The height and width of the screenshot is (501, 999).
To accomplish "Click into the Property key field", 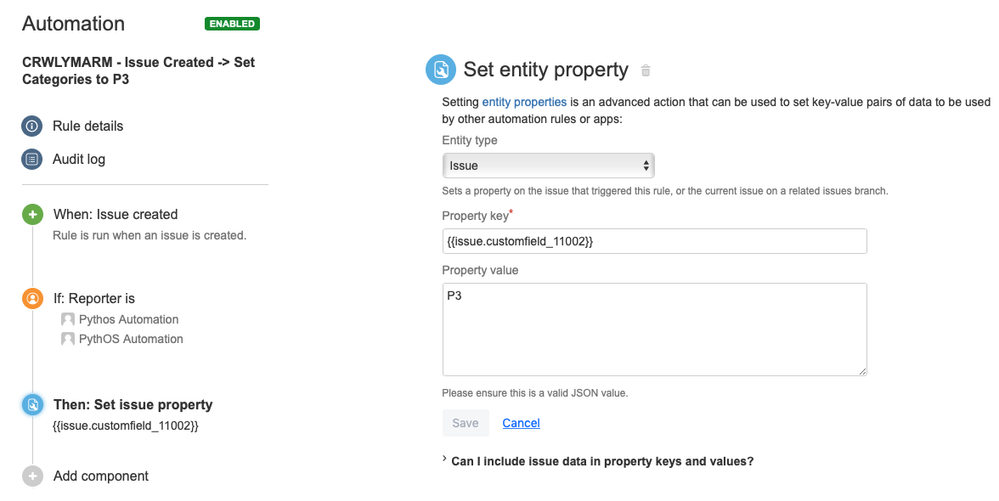I will [654, 241].
